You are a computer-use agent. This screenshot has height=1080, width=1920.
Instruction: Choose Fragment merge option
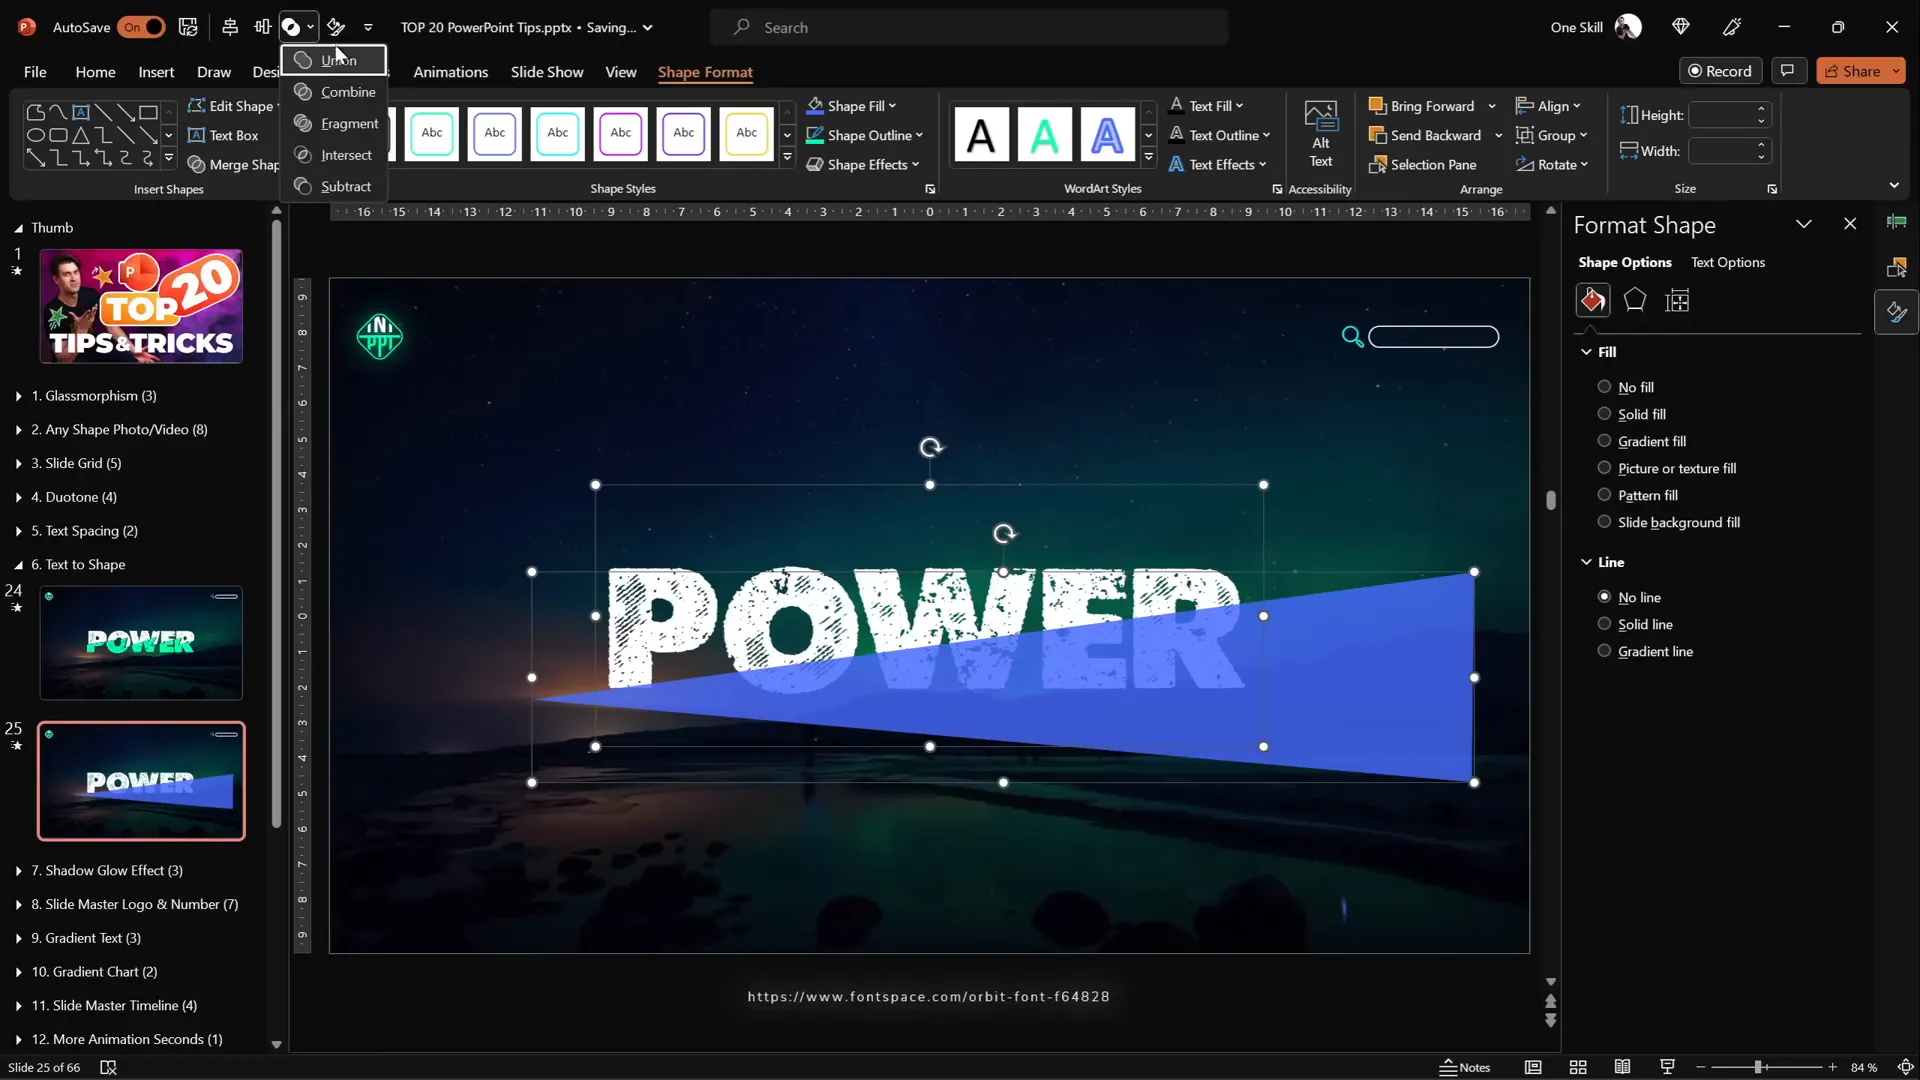[x=333, y=123]
